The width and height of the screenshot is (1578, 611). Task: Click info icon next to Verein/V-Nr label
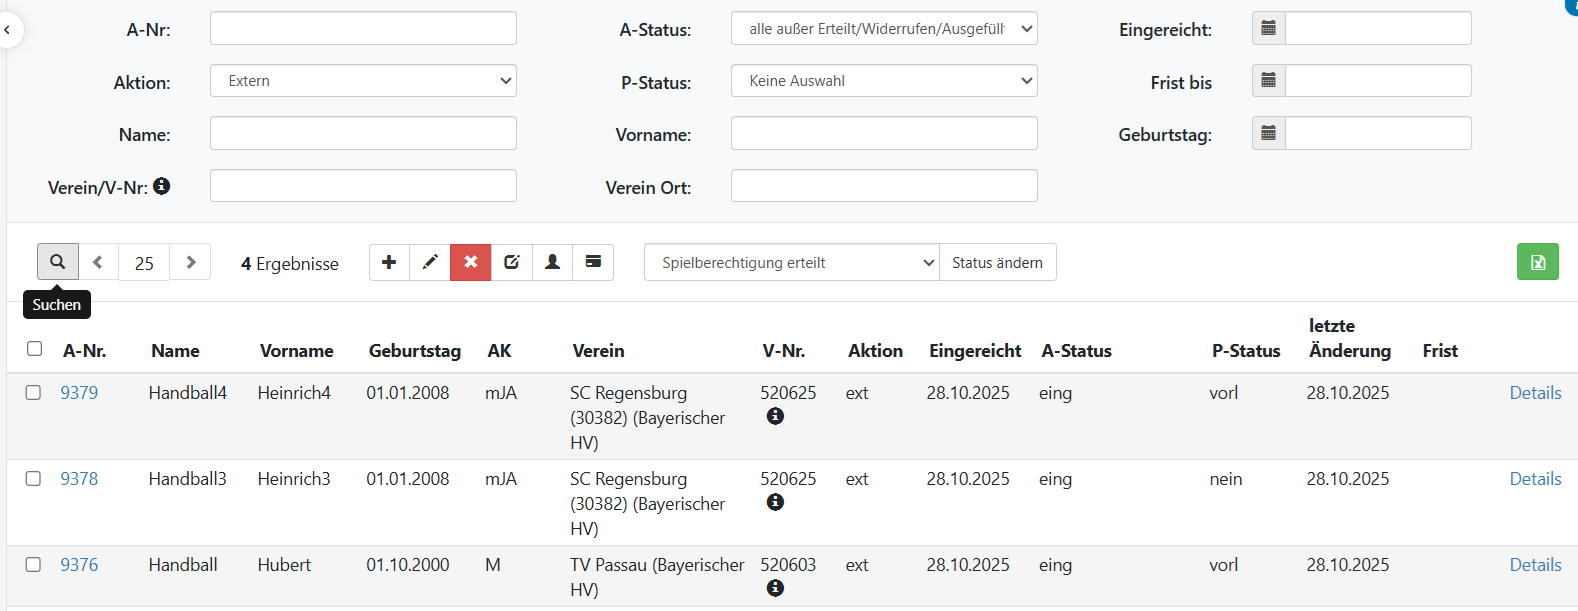tap(161, 186)
